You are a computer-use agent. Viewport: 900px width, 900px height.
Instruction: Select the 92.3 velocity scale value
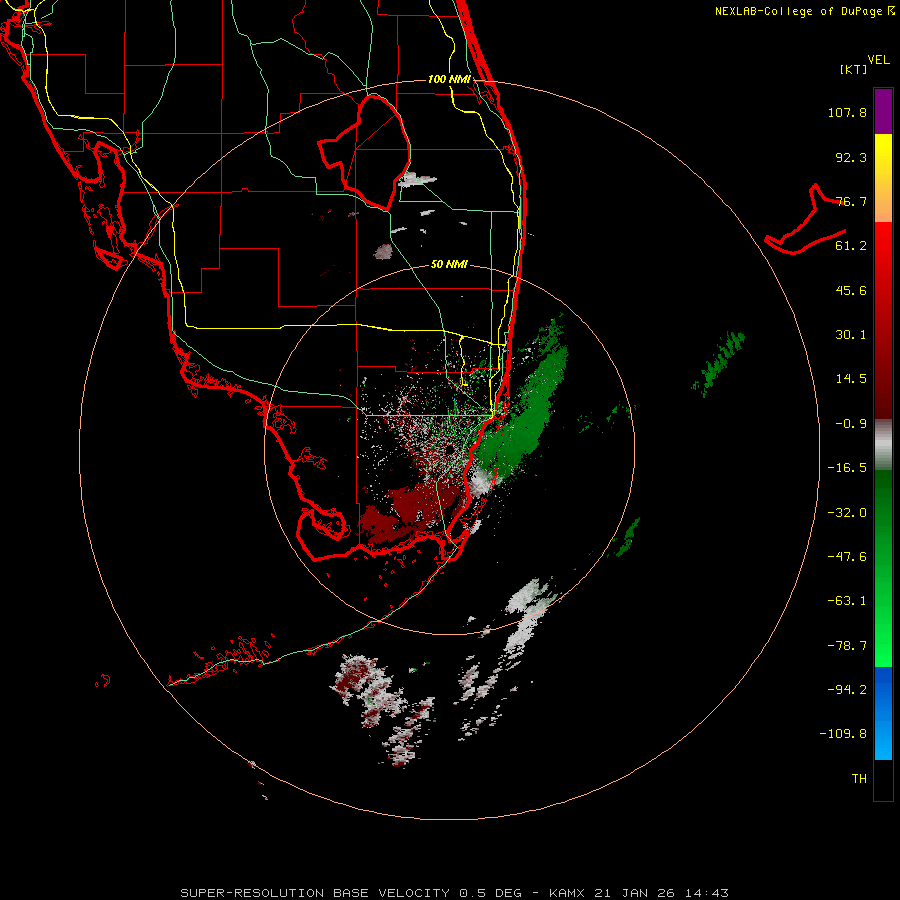(851, 157)
